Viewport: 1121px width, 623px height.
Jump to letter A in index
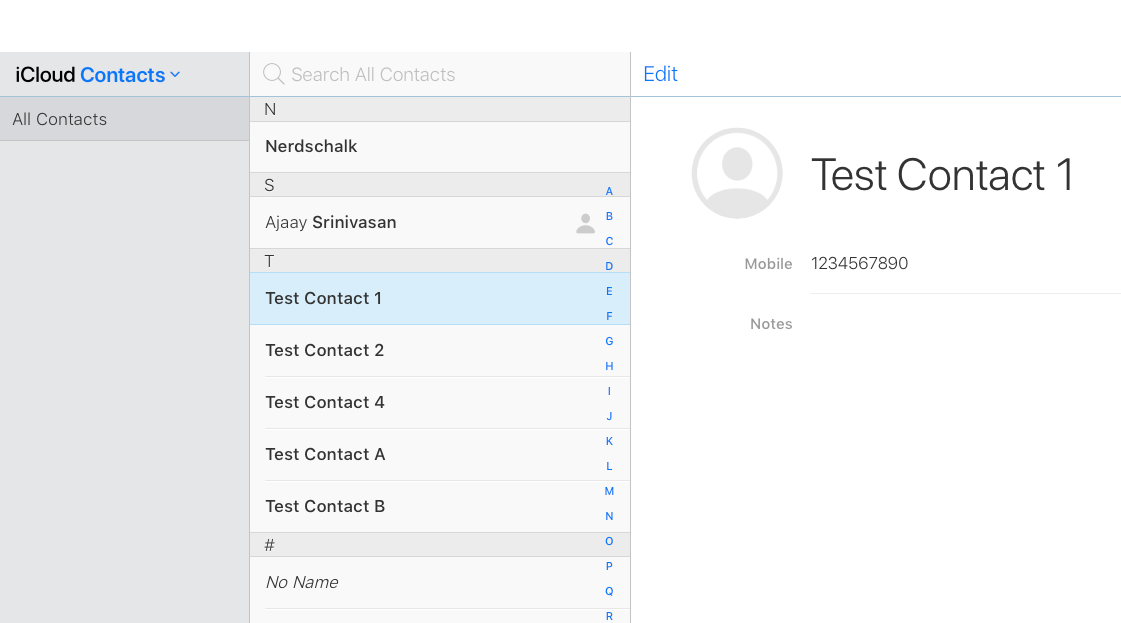[609, 191]
